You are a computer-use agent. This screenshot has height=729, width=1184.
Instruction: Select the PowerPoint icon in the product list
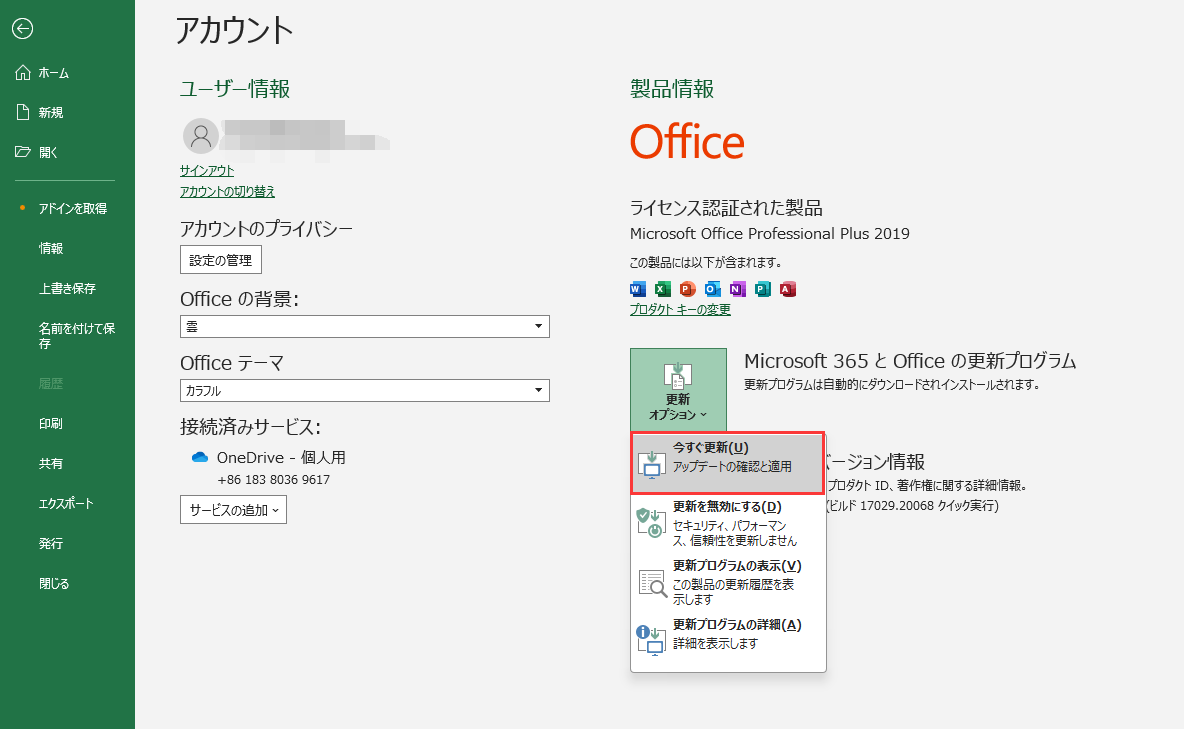click(x=687, y=289)
